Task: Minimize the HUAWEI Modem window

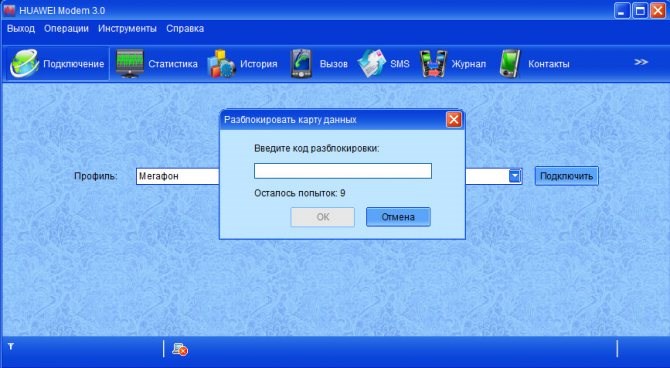Action: (622, 10)
